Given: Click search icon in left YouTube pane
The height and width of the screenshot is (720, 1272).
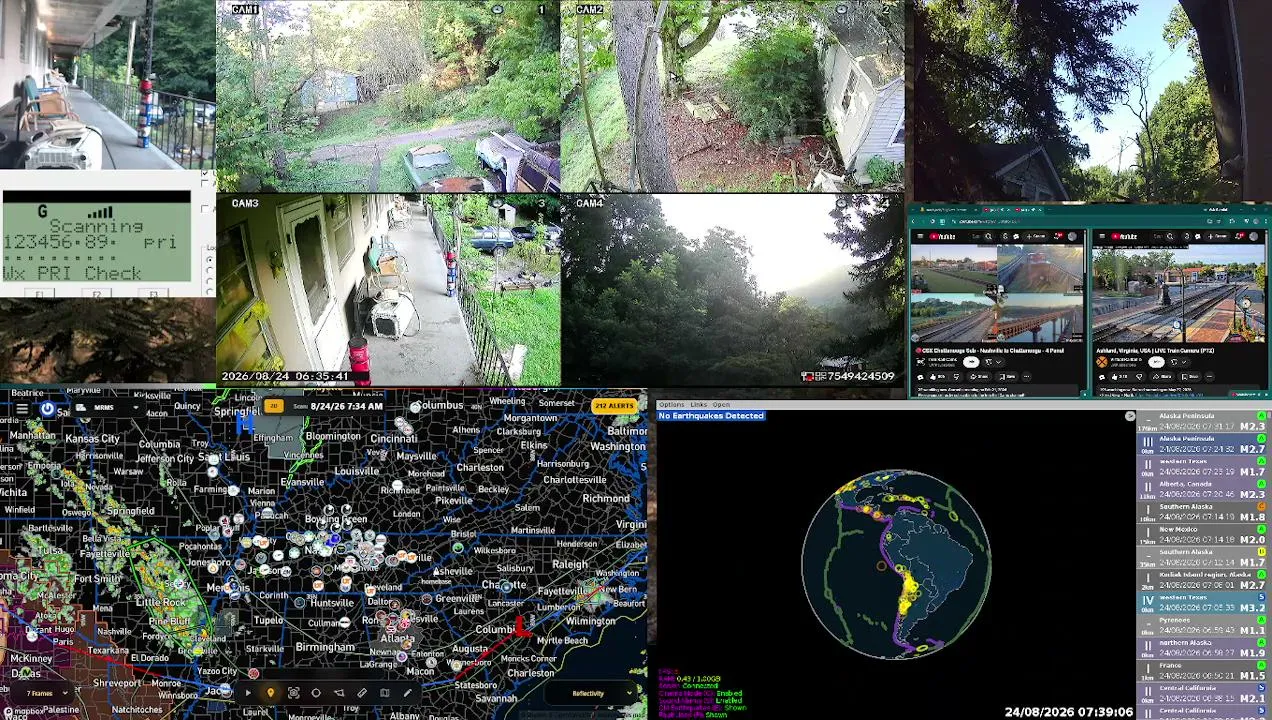Looking at the screenshot, I should point(989,236).
